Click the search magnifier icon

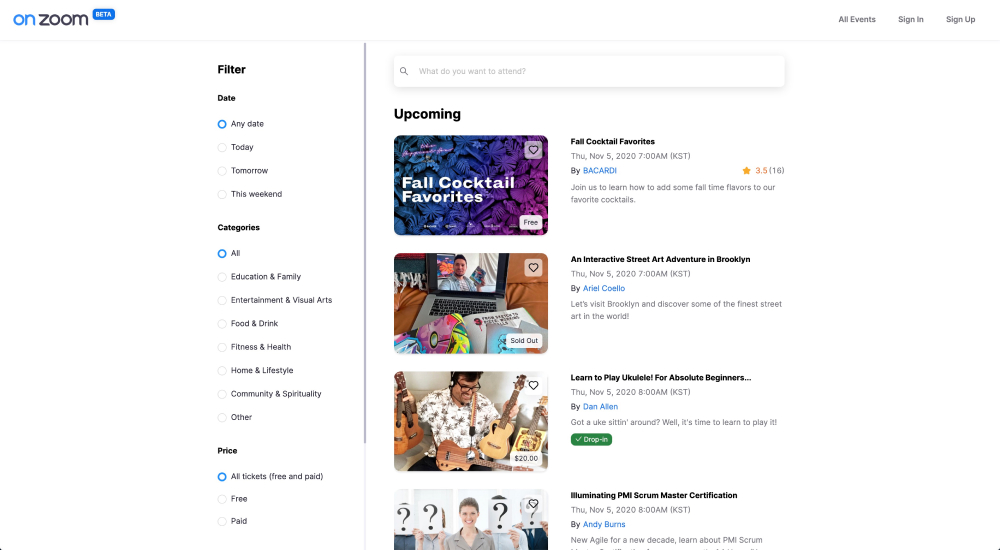pyautogui.click(x=404, y=71)
